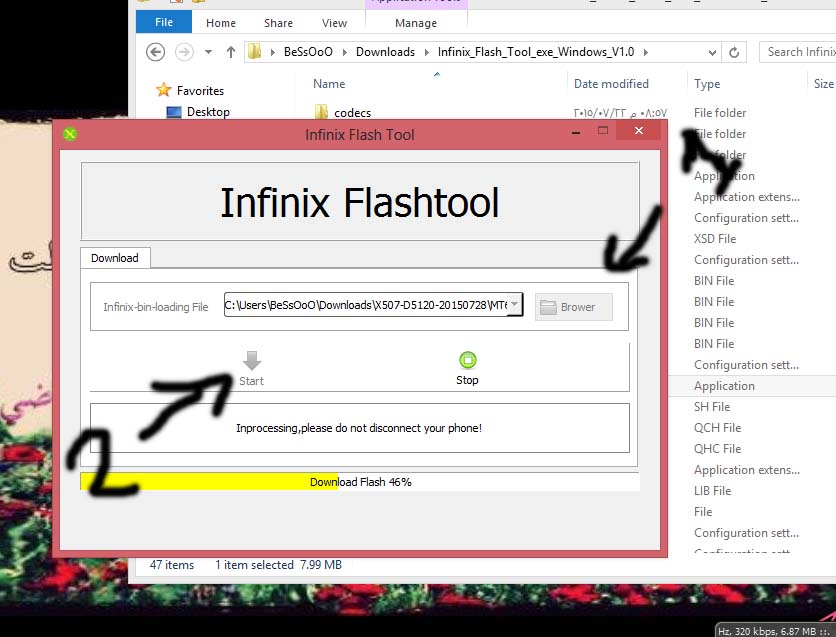Open the Home ribbon tab in Explorer
Viewport: 836px width, 637px height.
221,23
